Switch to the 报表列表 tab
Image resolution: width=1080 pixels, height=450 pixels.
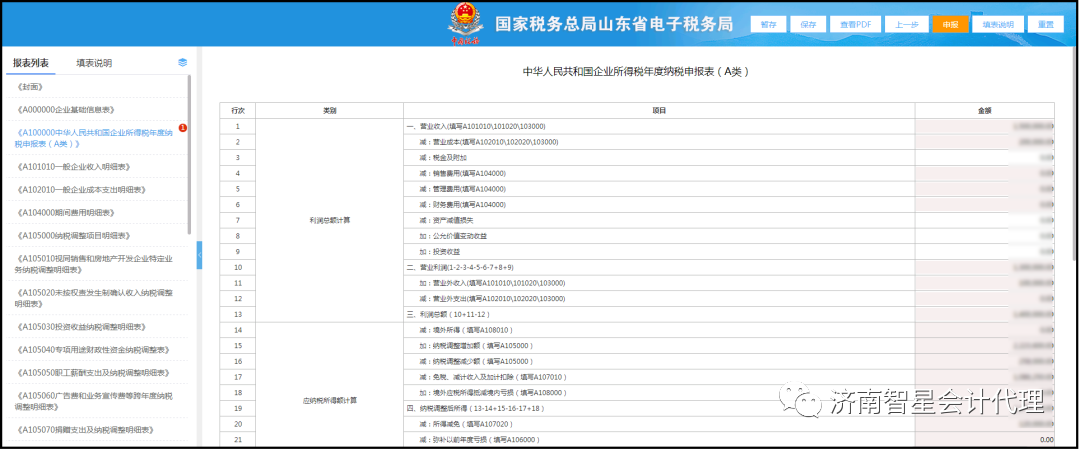pyautogui.click(x=31, y=63)
